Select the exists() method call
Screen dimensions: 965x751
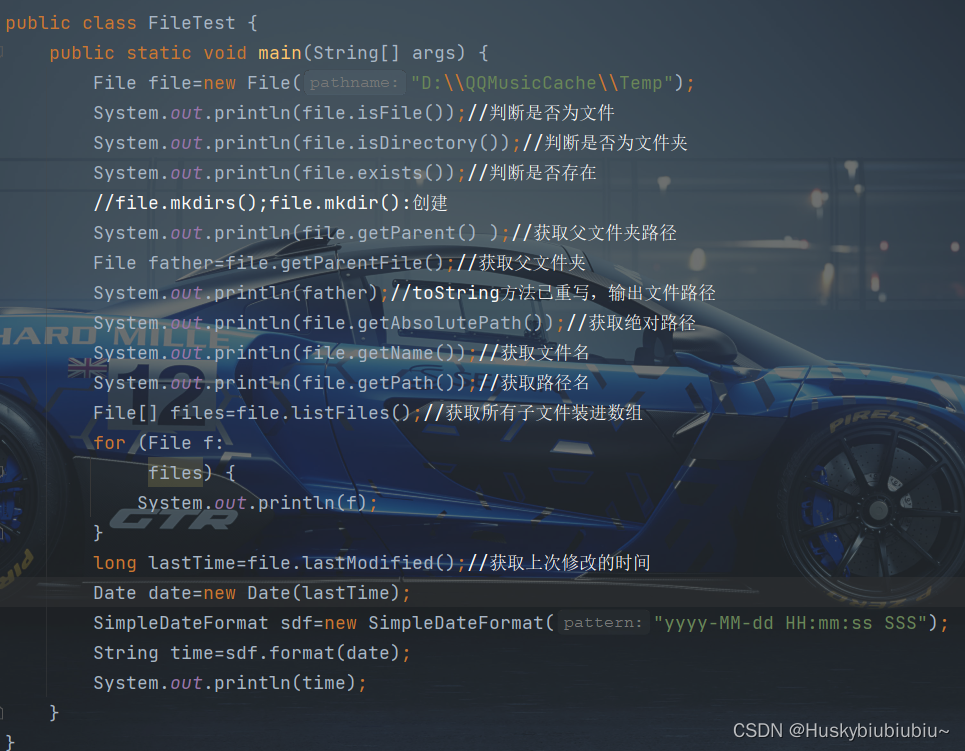(x=392, y=172)
